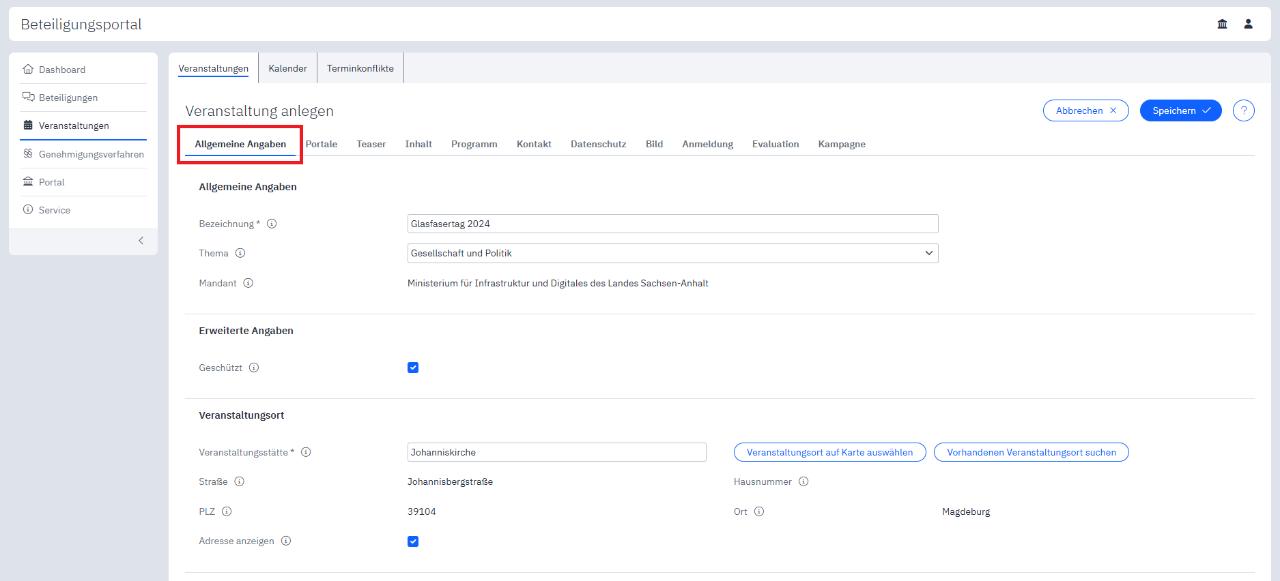Focus the Bezeichnung input field
Screen dimensions: 1280x581
coord(672,224)
